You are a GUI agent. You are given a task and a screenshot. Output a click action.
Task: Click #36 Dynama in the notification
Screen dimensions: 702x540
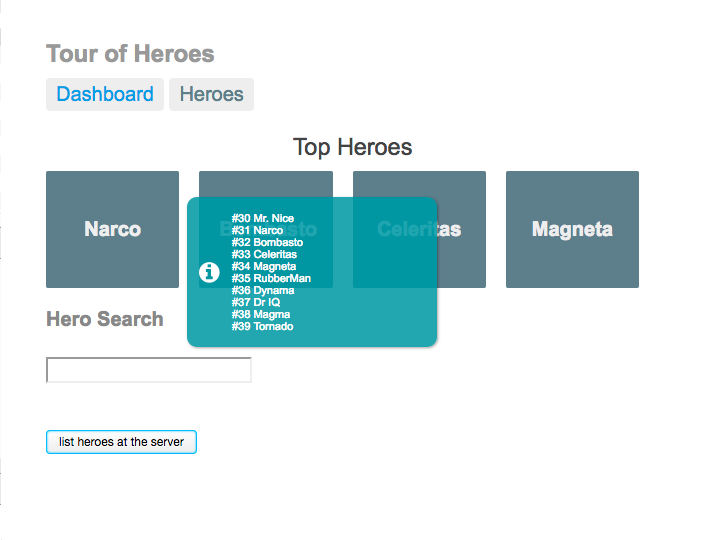263,291
